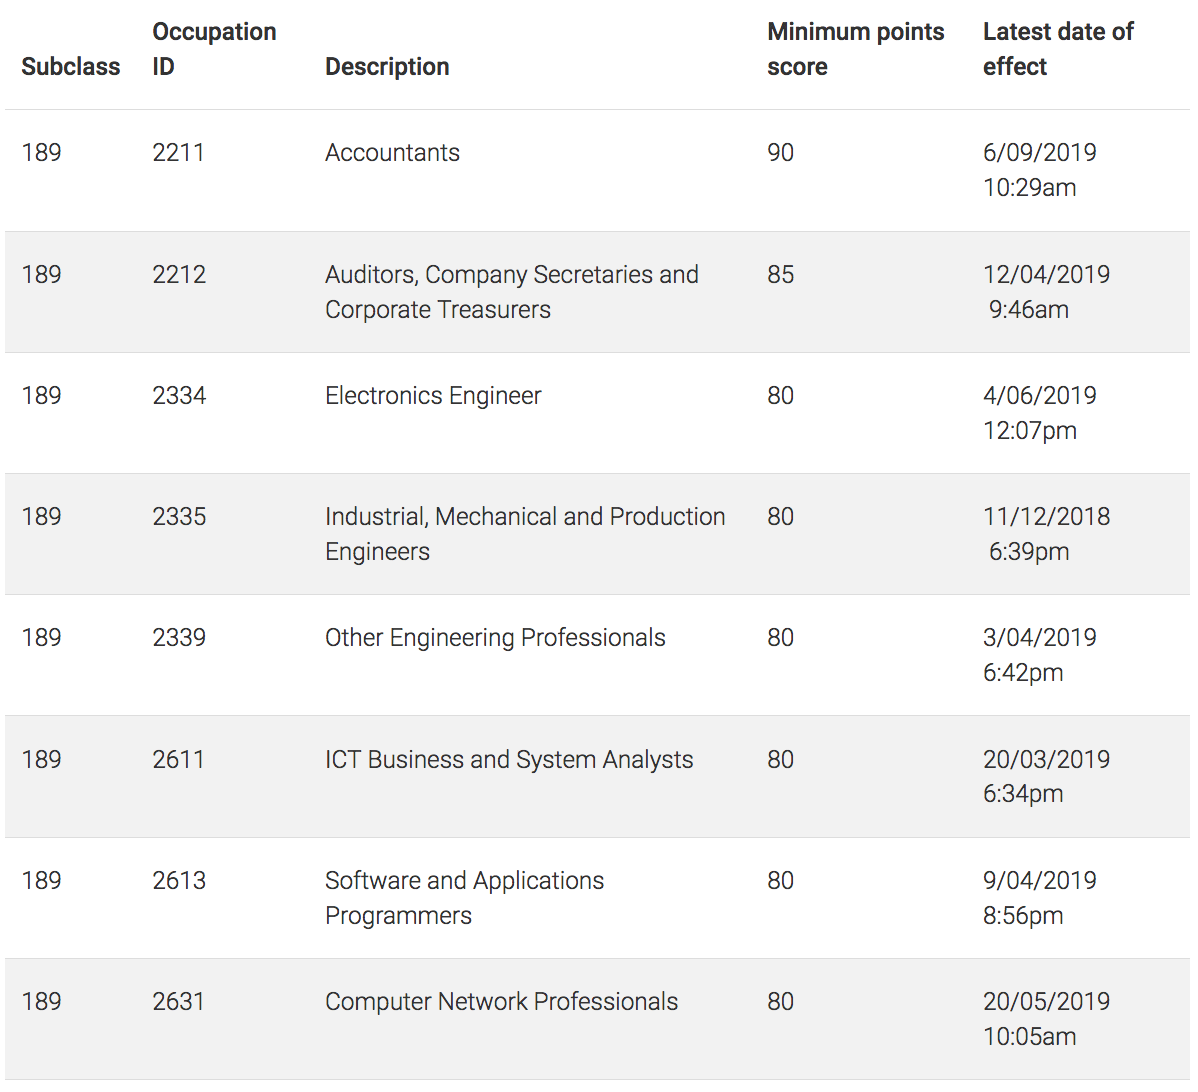Select the Electronics Engineer row text

click(433, 396)
